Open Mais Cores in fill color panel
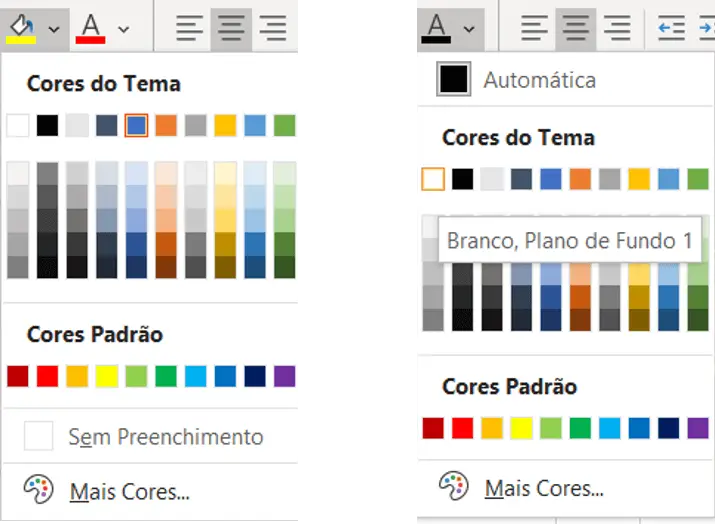715x524 pixels. (150, 491)
